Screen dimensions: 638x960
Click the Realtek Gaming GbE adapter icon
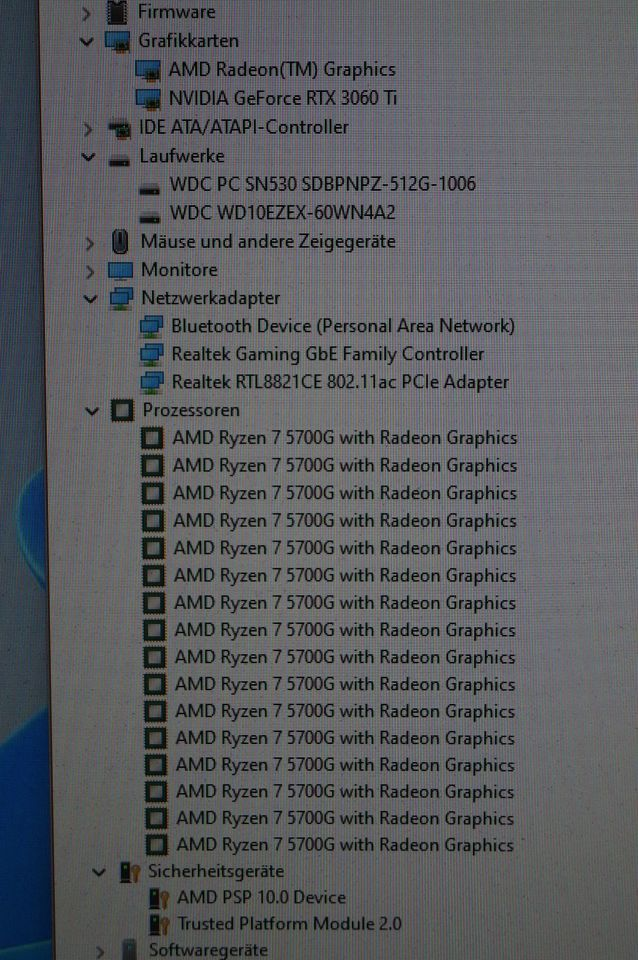point(152,355)
